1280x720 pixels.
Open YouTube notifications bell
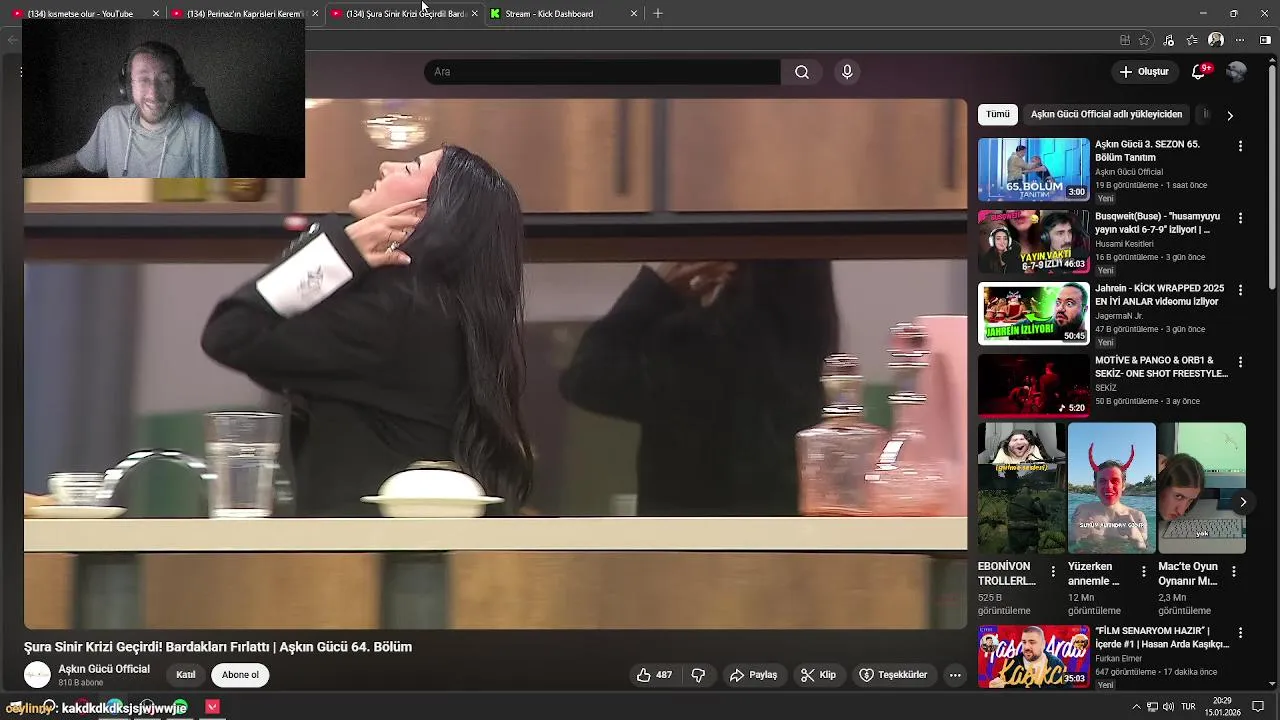[x=1199, y=72]
